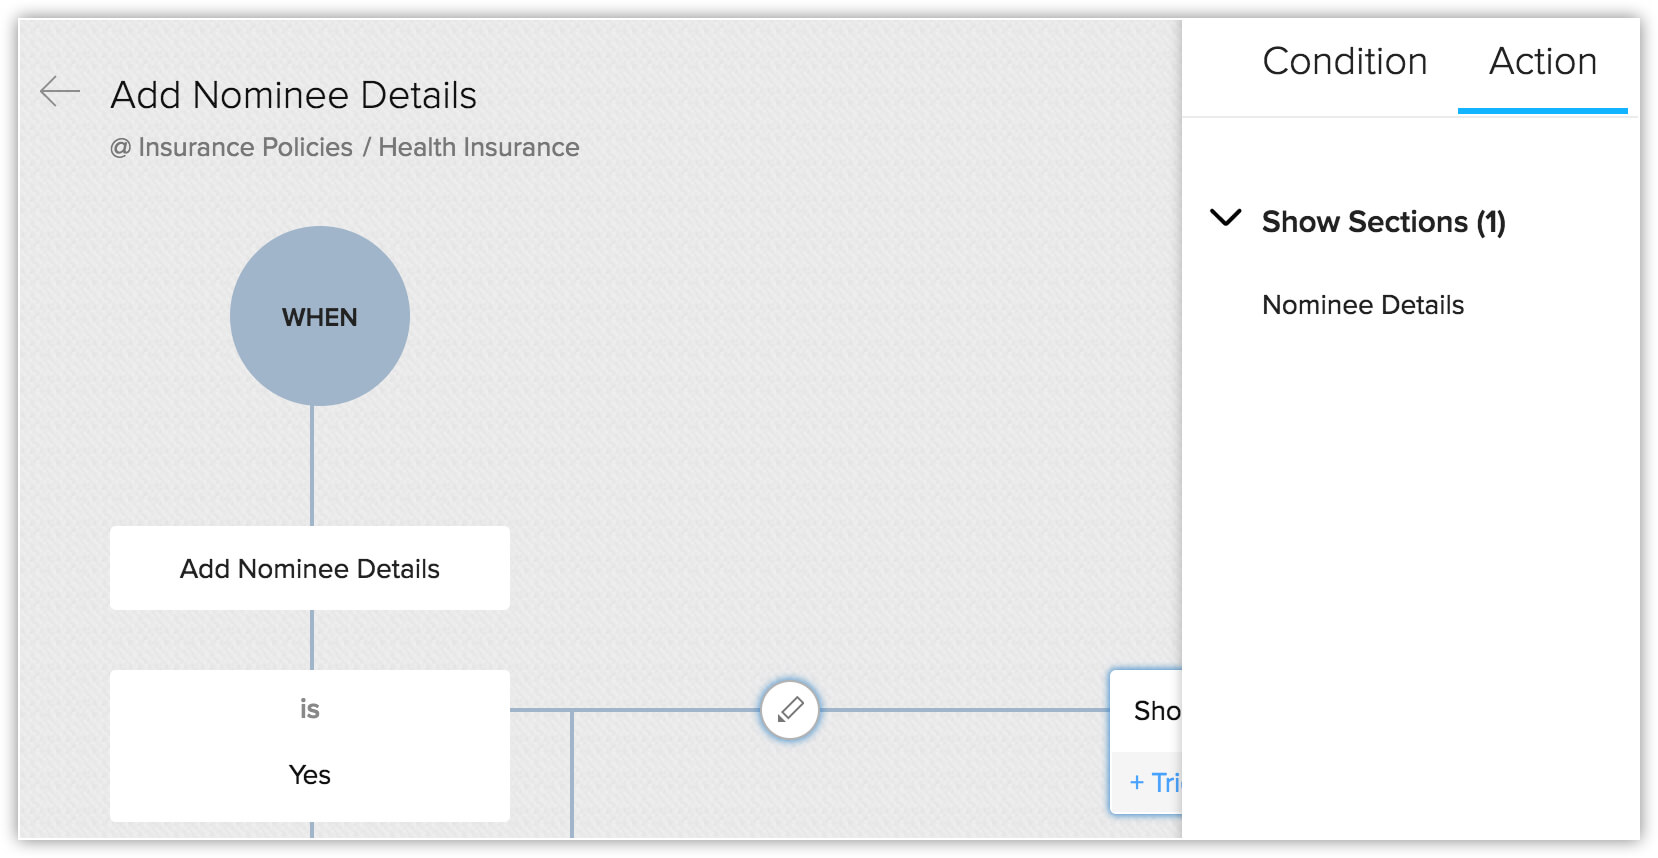Click the pencil edit icon on connector
Screen dimensions: 1658x858
(790, 710)
